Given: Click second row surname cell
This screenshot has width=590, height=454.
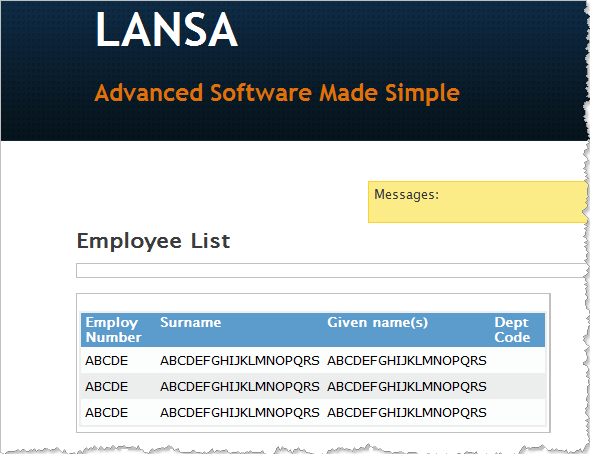Looking at the screenshot, I should click(x=240, y=386).
